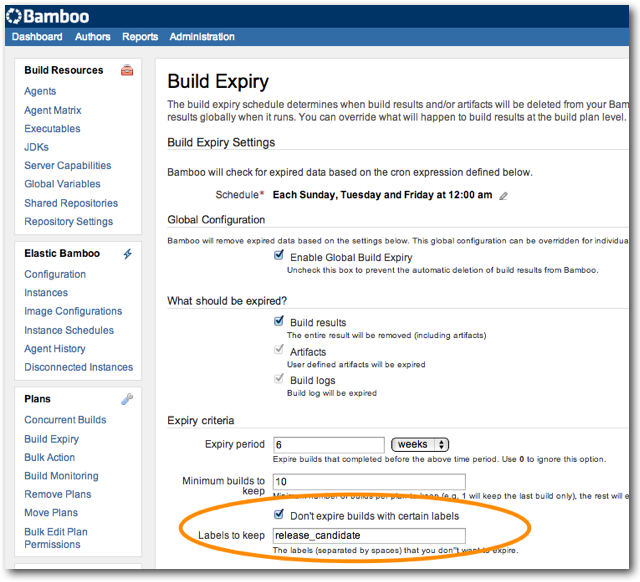Open the Agents link
Viewport: 640px width, 582px height.
[40, 91]
